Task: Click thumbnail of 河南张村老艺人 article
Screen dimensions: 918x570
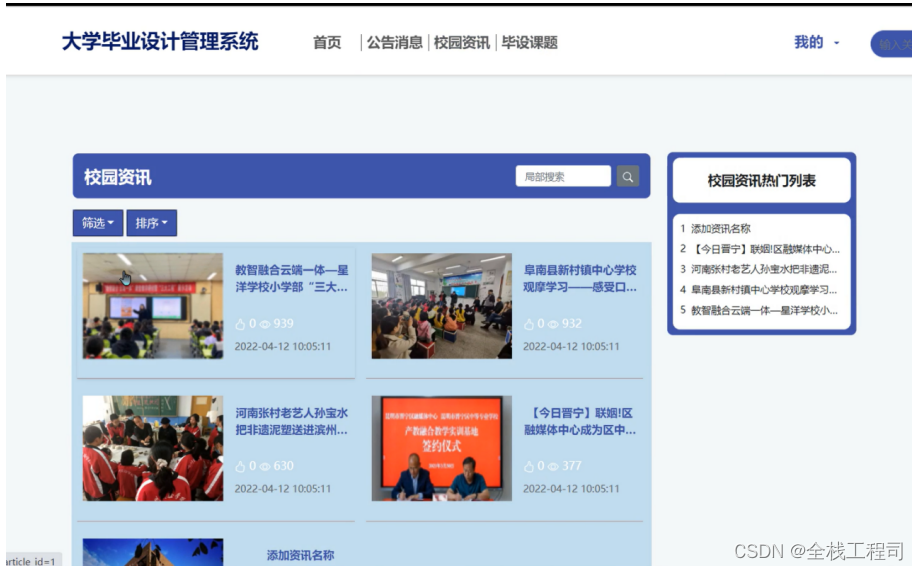Action: 153,448
